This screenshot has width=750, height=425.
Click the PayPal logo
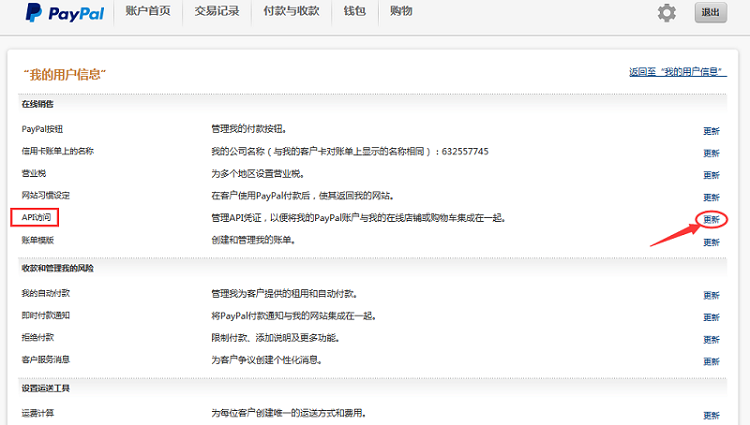coord(65,12)
